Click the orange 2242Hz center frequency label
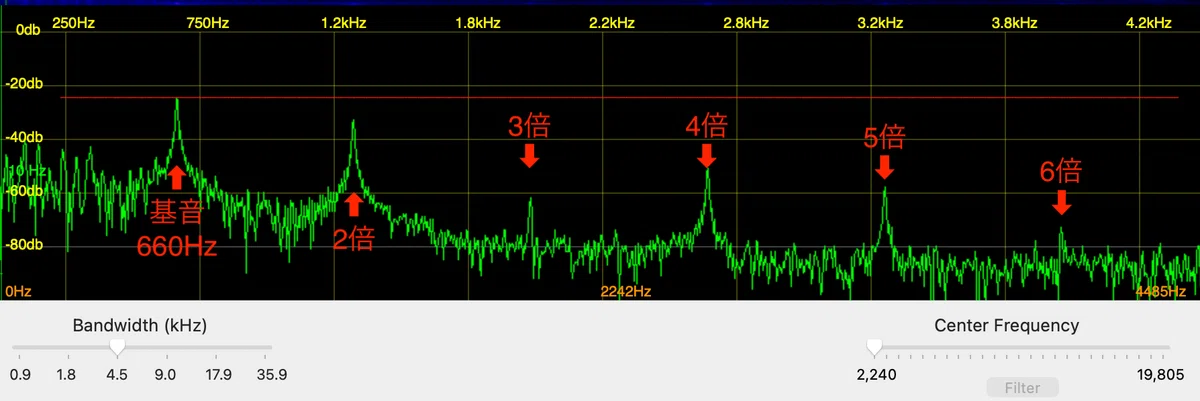This screenshot has width=1200, height=401. tap(626, 291)
